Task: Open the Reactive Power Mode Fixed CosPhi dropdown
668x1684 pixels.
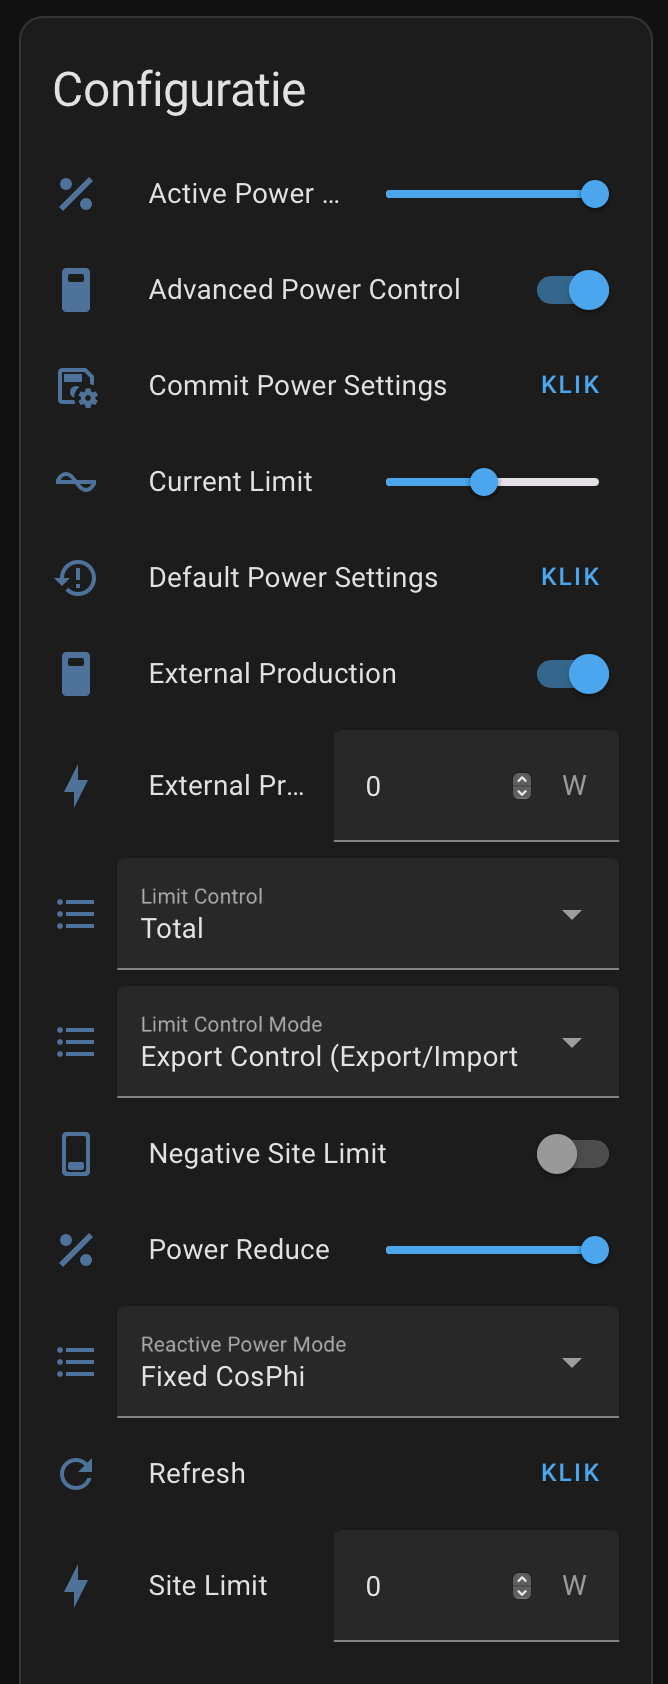Action: pyautogui.click(x=368, y=1362)
